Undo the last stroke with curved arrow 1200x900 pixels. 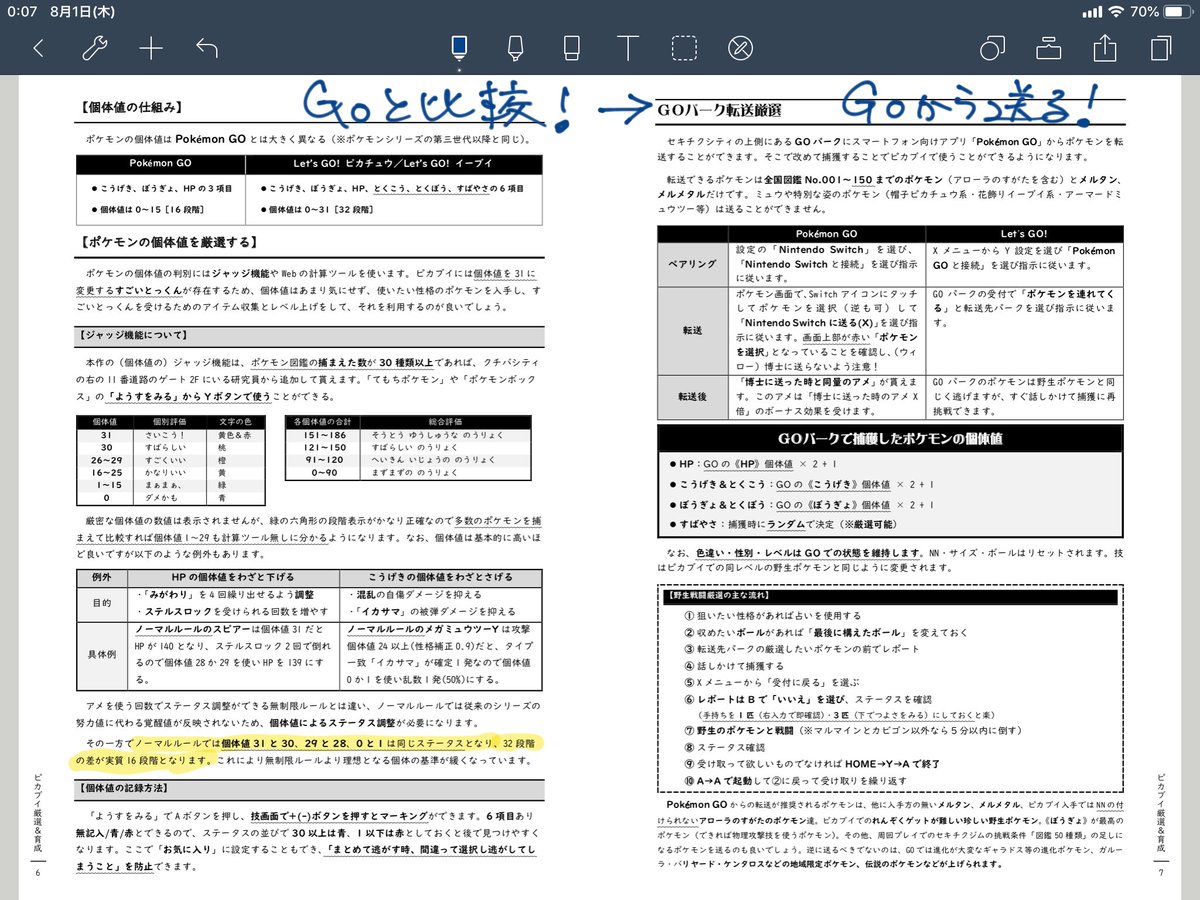tap(207, 48)
